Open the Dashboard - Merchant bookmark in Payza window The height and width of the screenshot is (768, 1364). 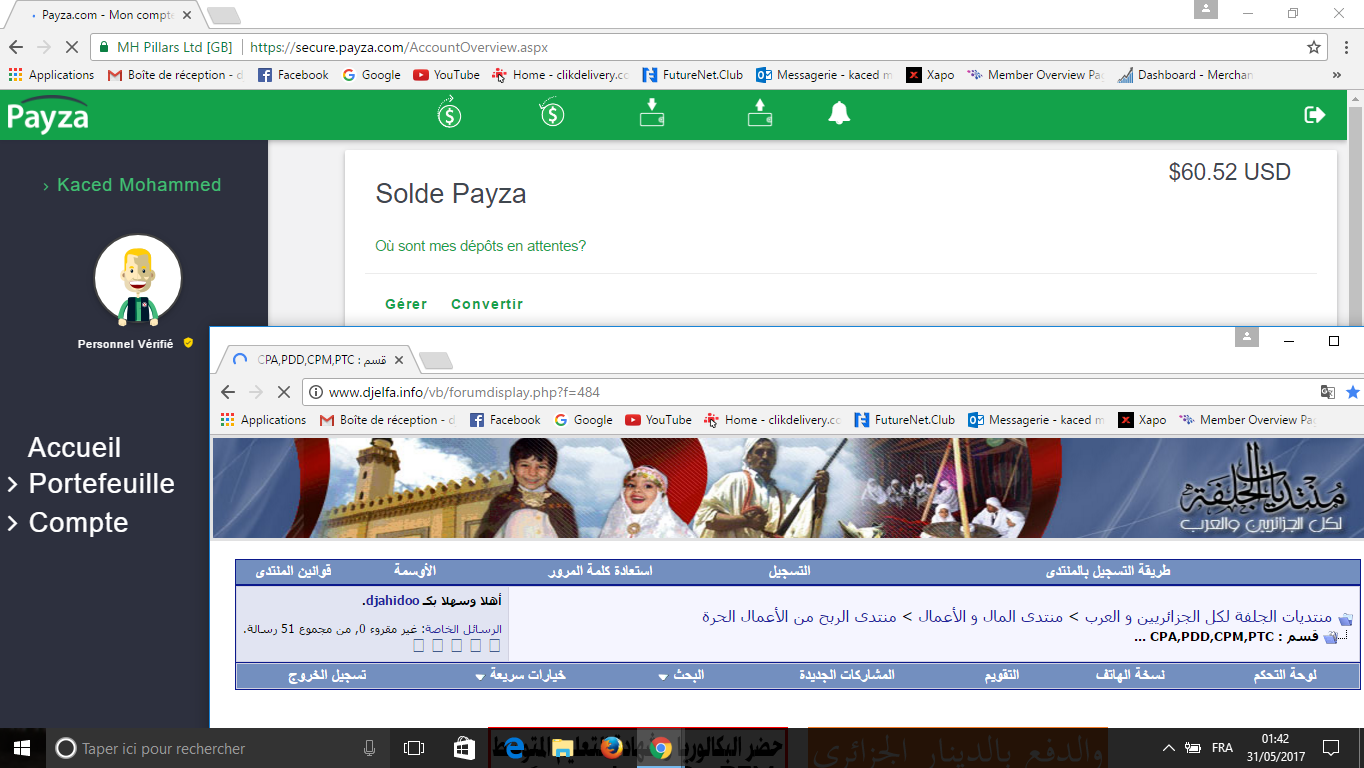(1186, 75)
